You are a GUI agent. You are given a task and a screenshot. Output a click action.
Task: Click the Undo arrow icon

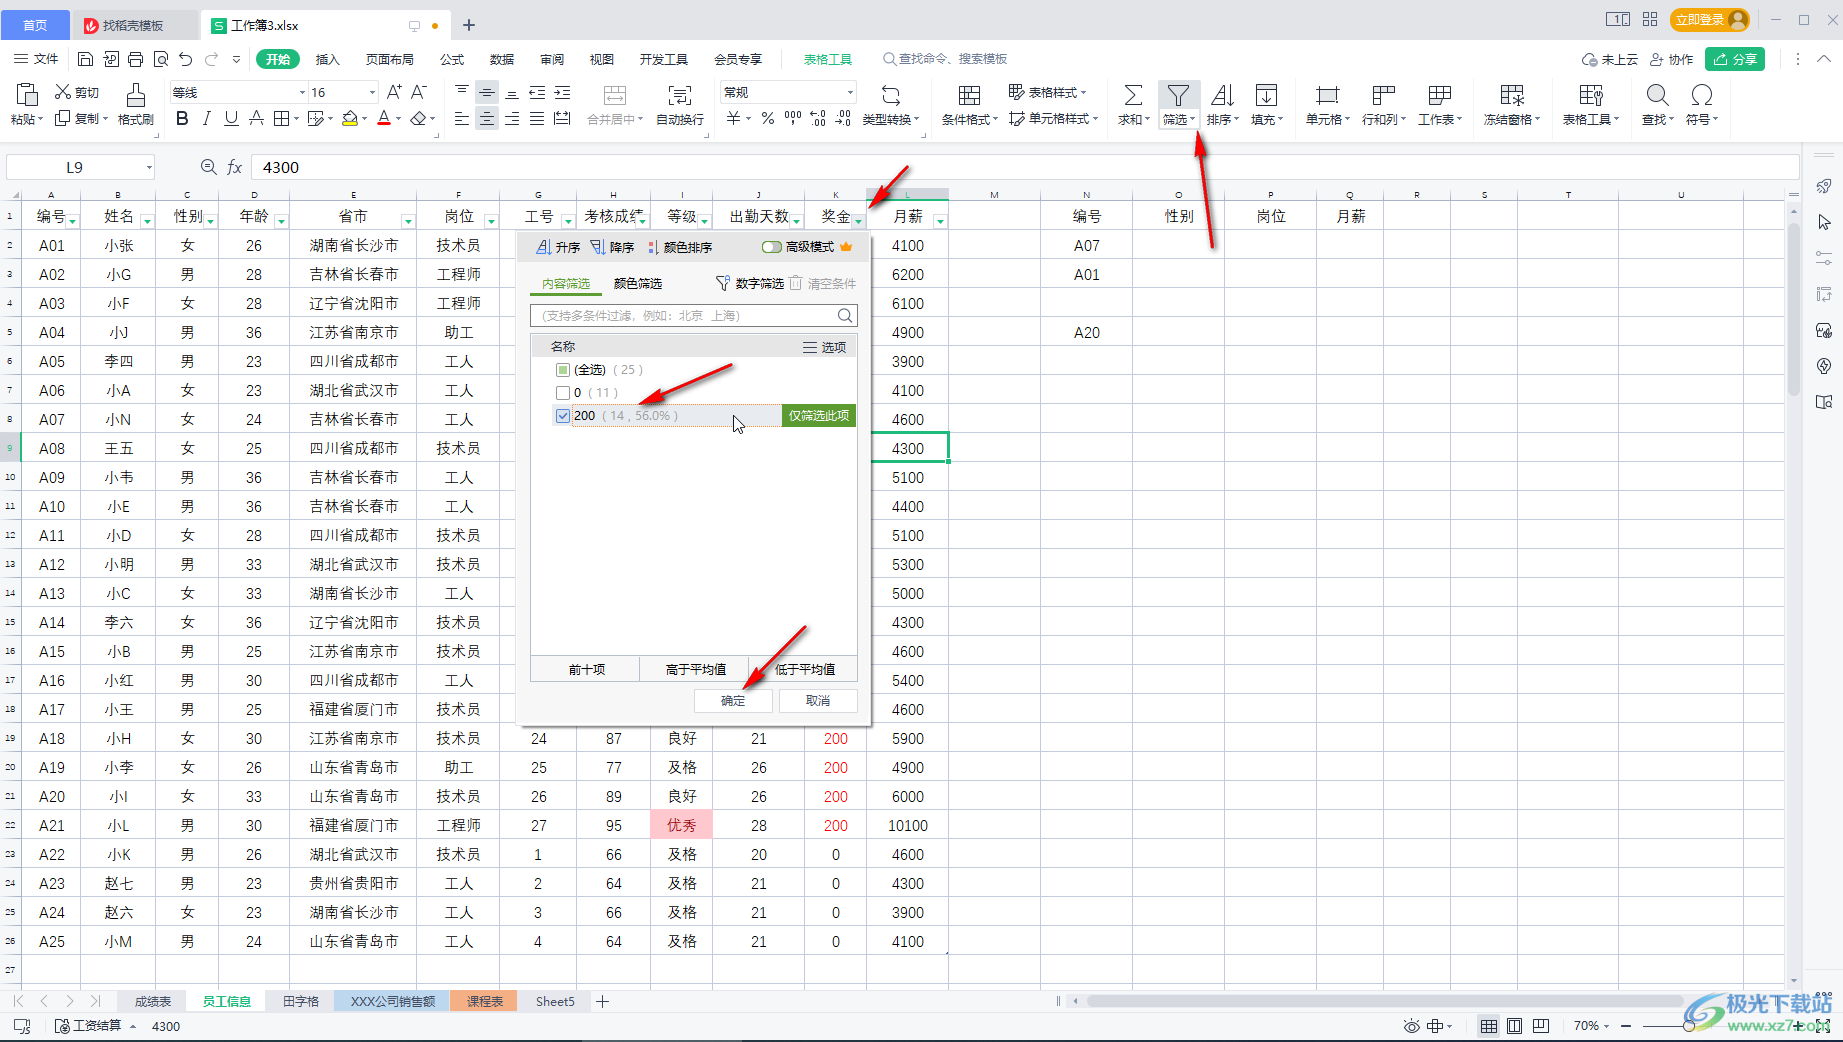coord(185,59)
